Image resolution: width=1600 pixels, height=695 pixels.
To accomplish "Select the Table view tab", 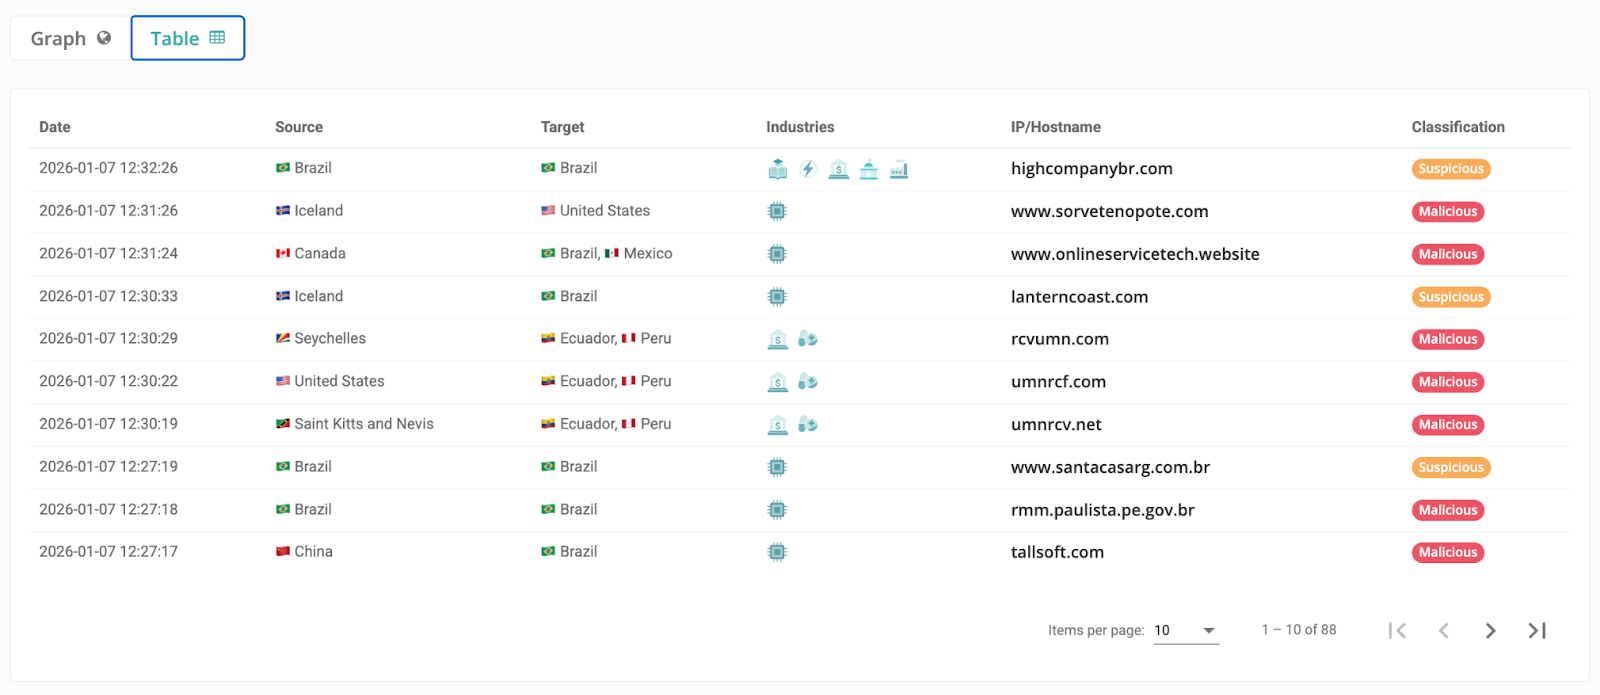I will tap(188, 38).
